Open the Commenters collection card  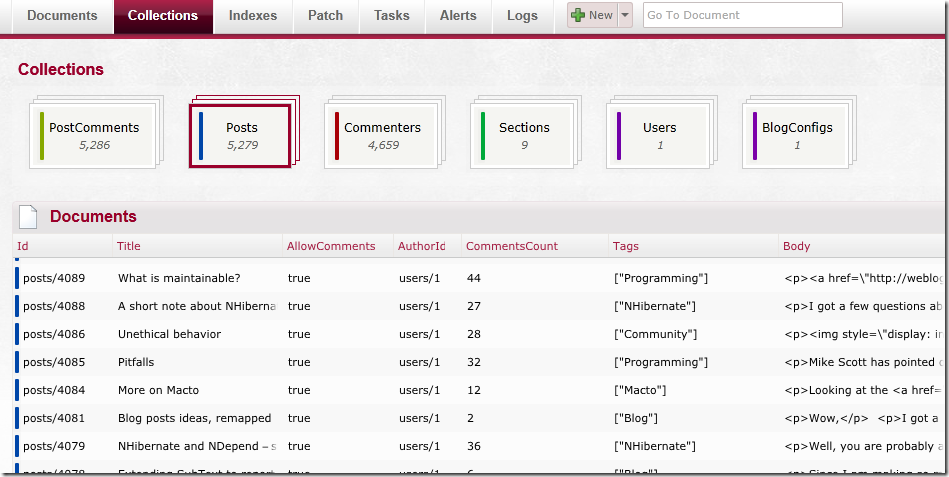(382, 136)
